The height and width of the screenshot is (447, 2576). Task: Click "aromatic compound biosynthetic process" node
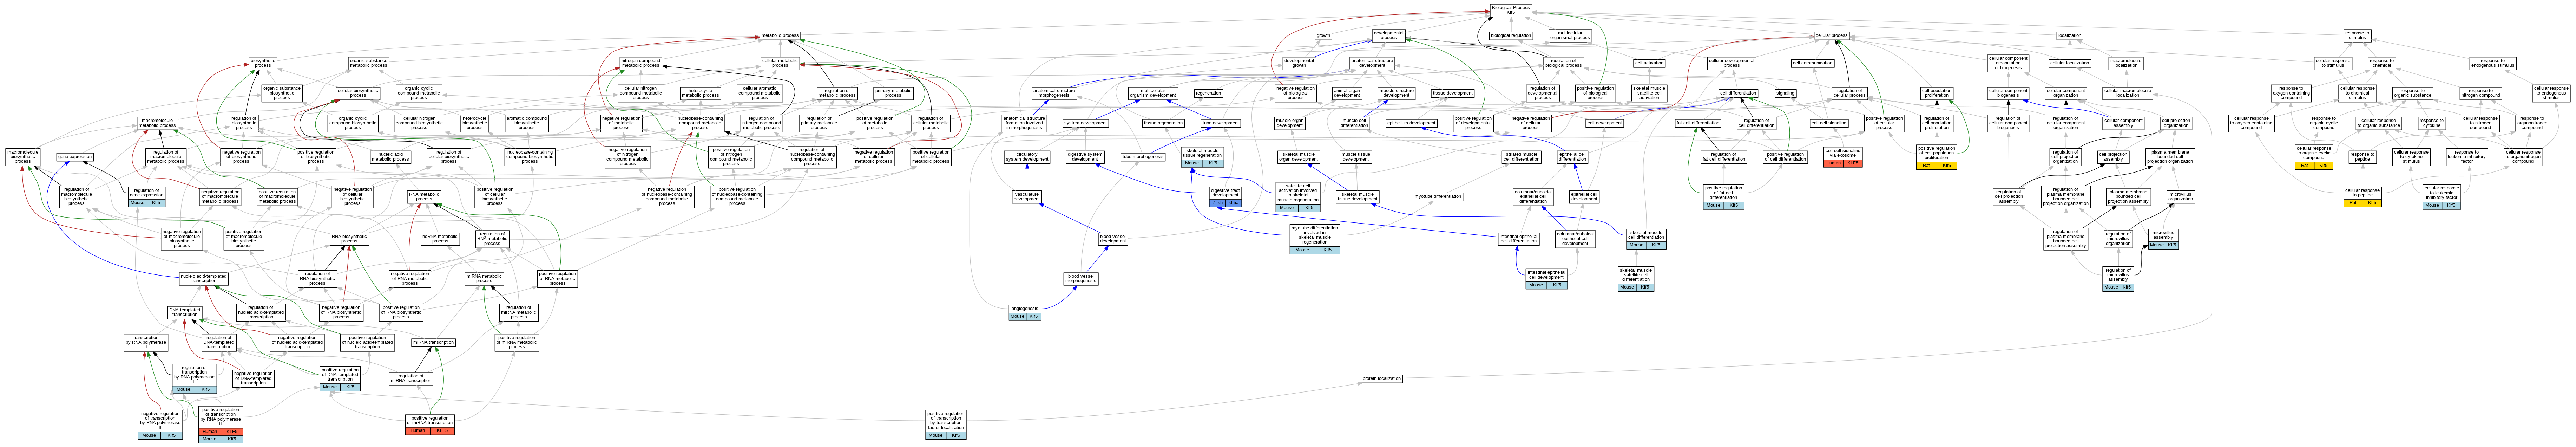click(x=527, y=123)
